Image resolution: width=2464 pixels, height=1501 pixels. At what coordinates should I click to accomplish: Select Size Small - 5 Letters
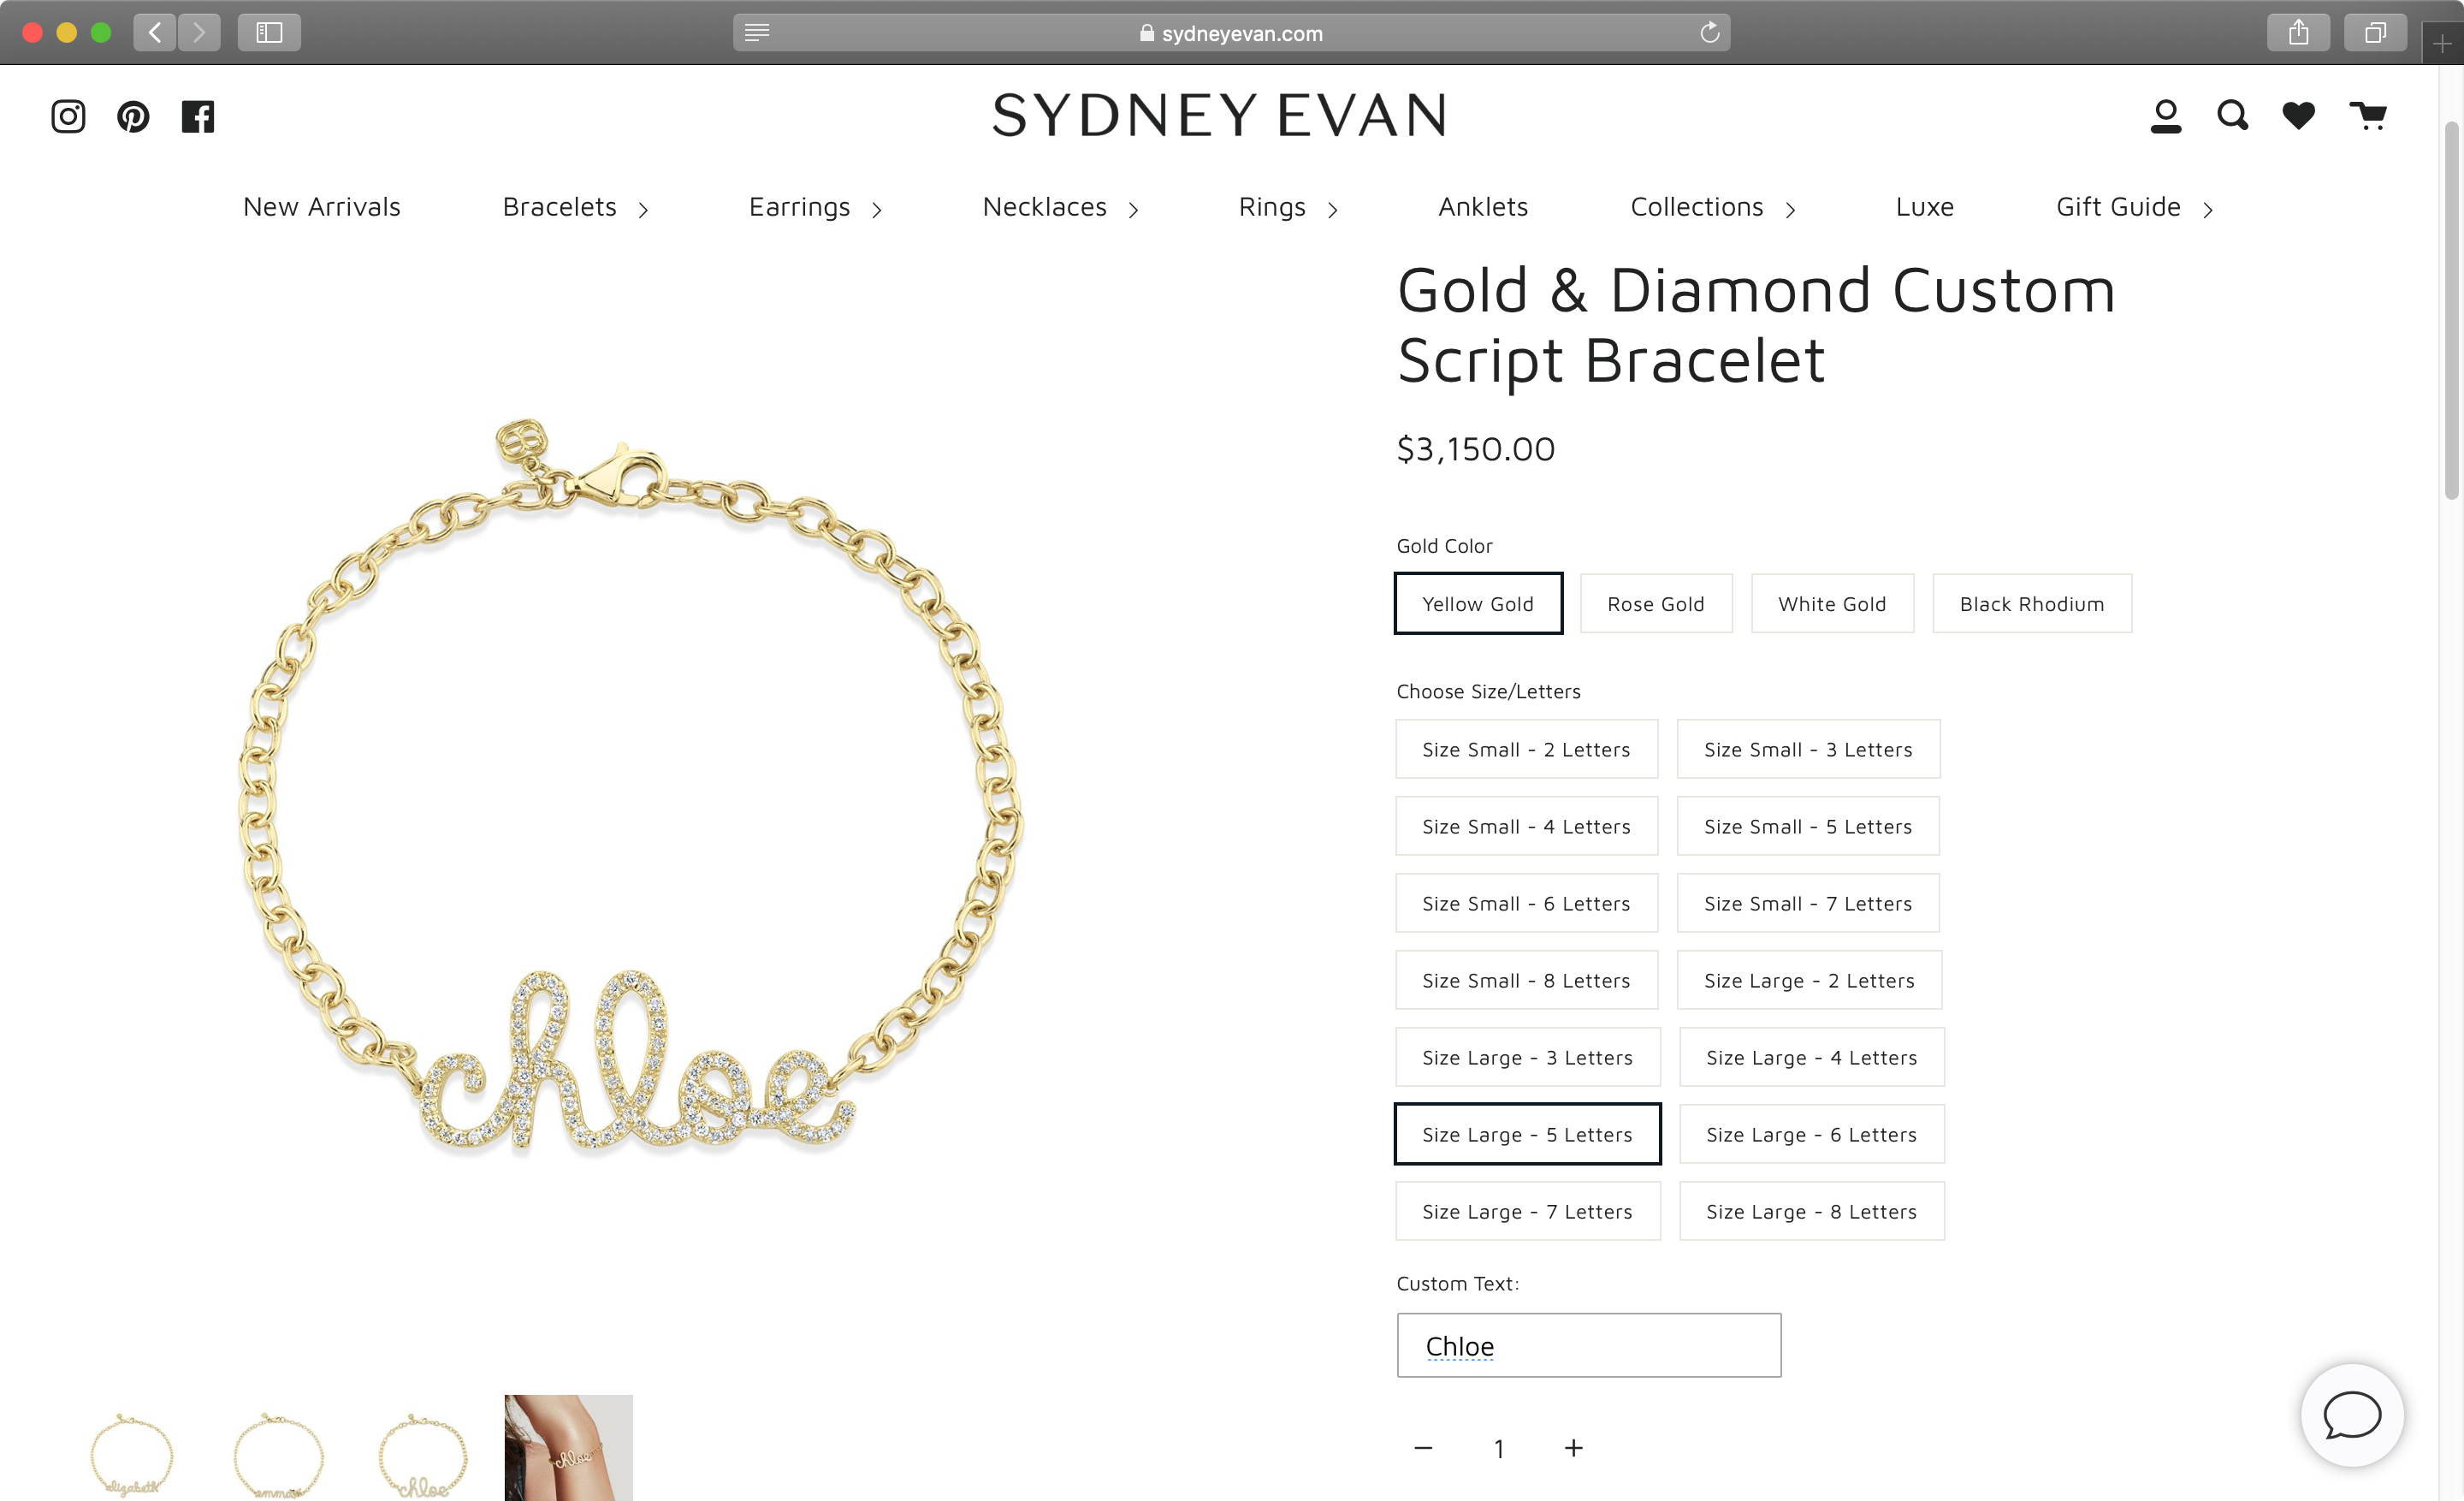click(x=1808, y=826)
